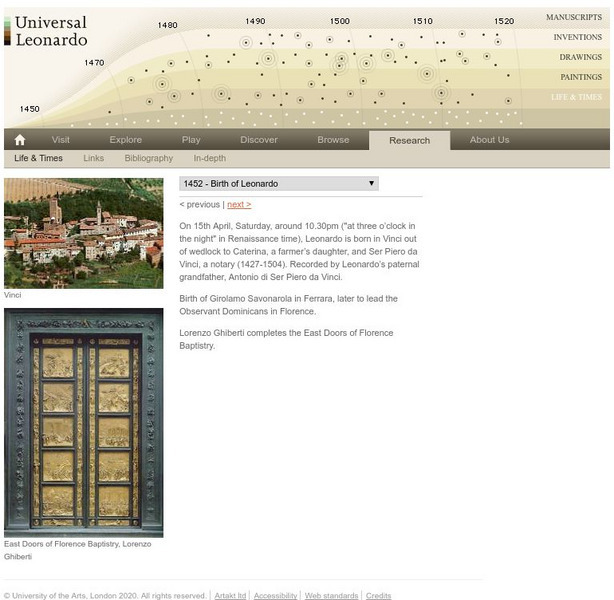Click the Vinci town photograph
Image resolution: width=614 pixels, height=600 pixels.
click(83, 233)
